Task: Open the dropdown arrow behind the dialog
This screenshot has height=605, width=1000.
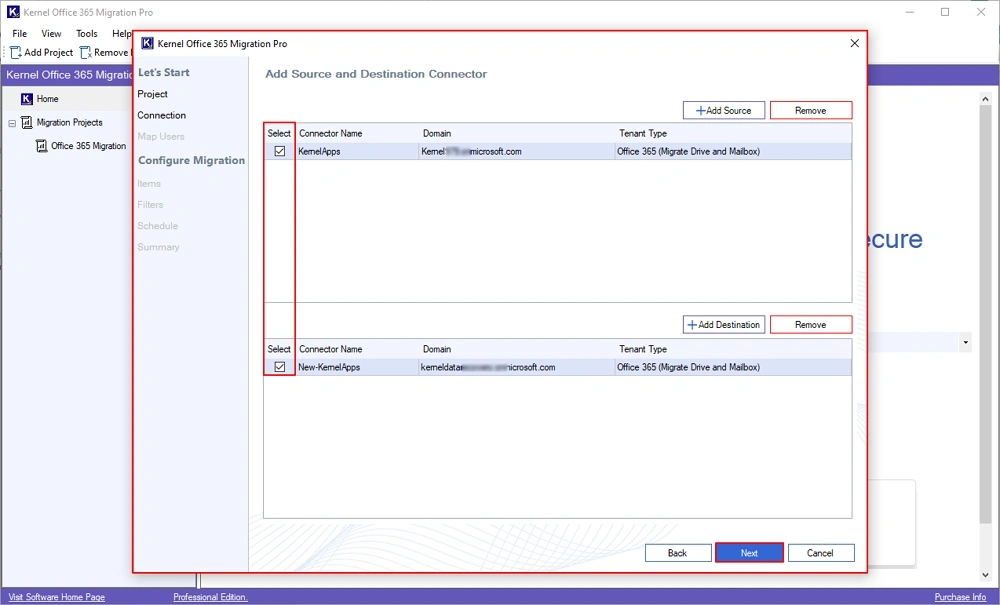Action: [x=965, y=343]
